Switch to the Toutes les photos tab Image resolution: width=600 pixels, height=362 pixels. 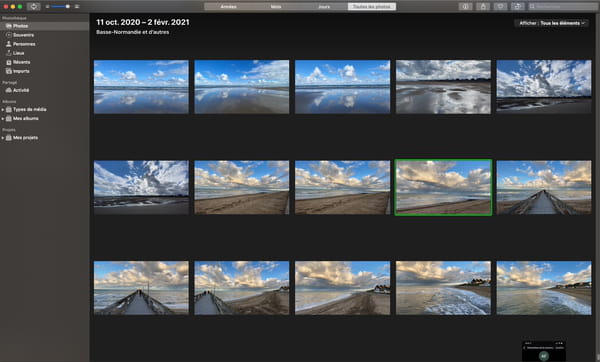point(372,7)
